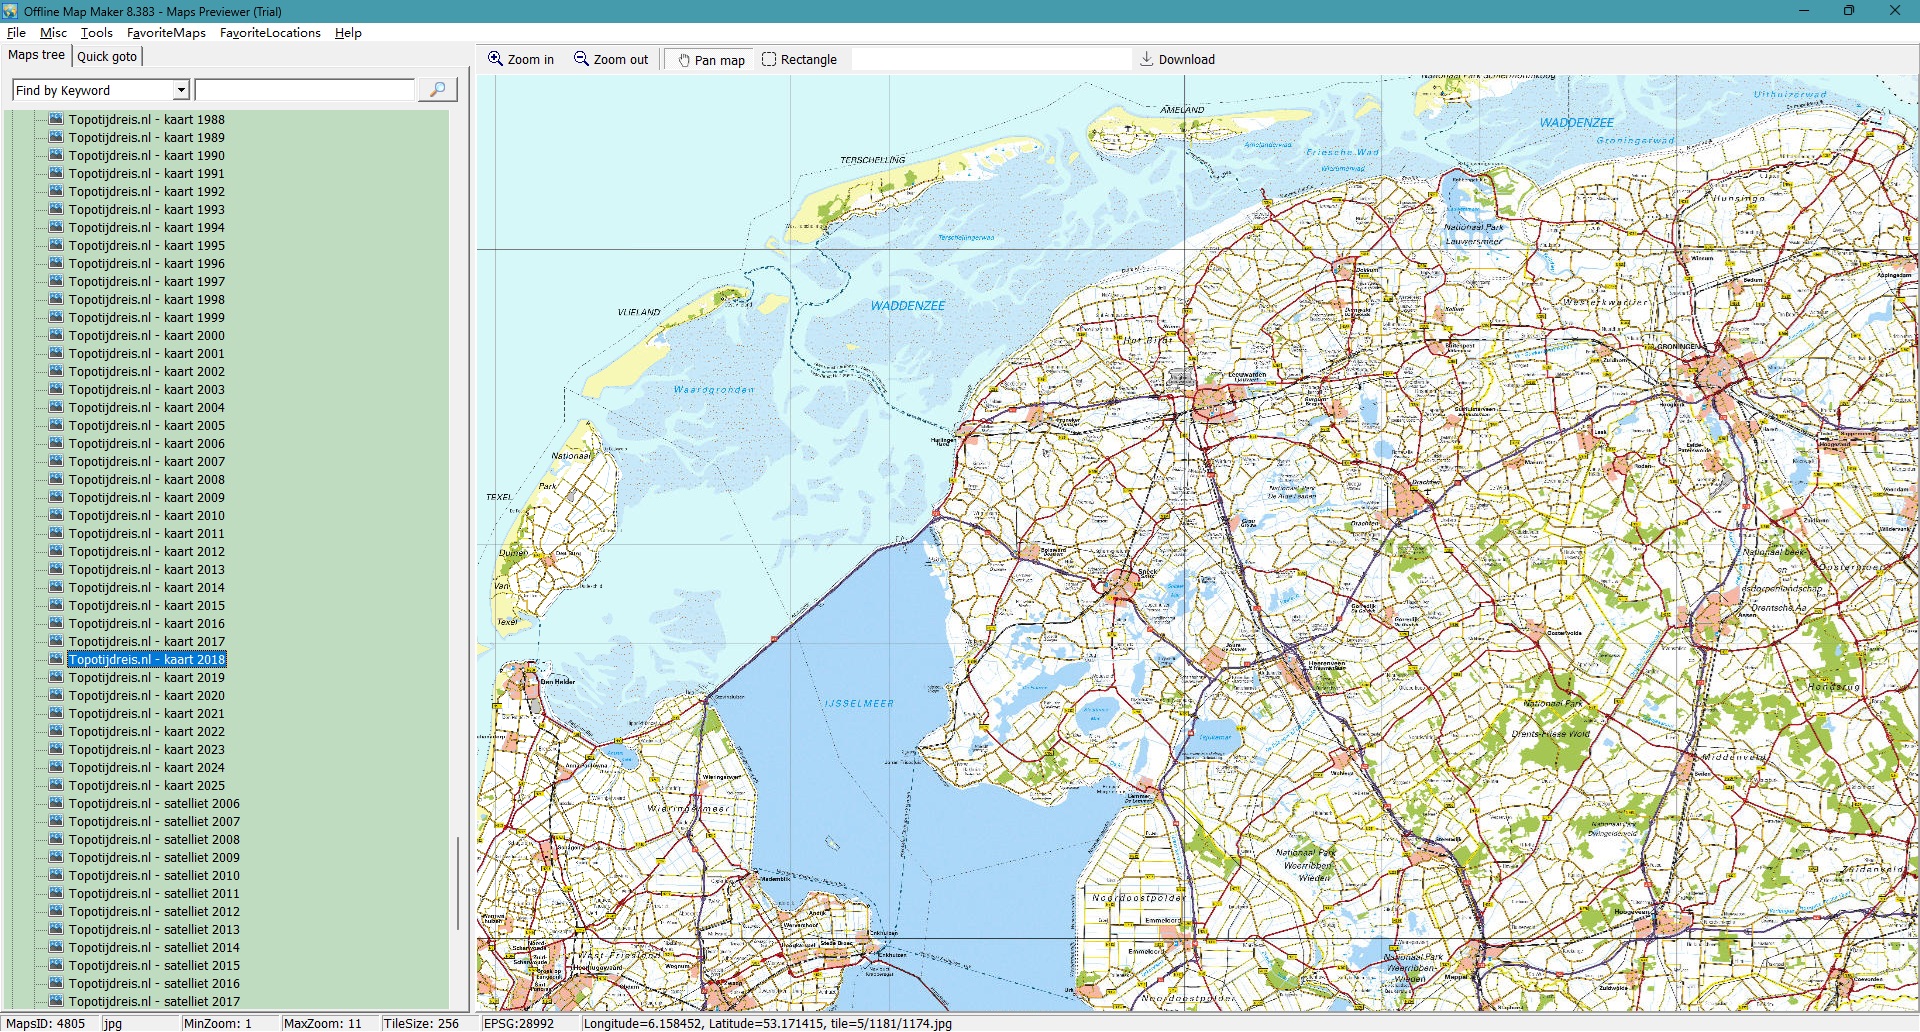
Task: Click the Zoom out magnifier icon
Action: [x=581, y=59]
